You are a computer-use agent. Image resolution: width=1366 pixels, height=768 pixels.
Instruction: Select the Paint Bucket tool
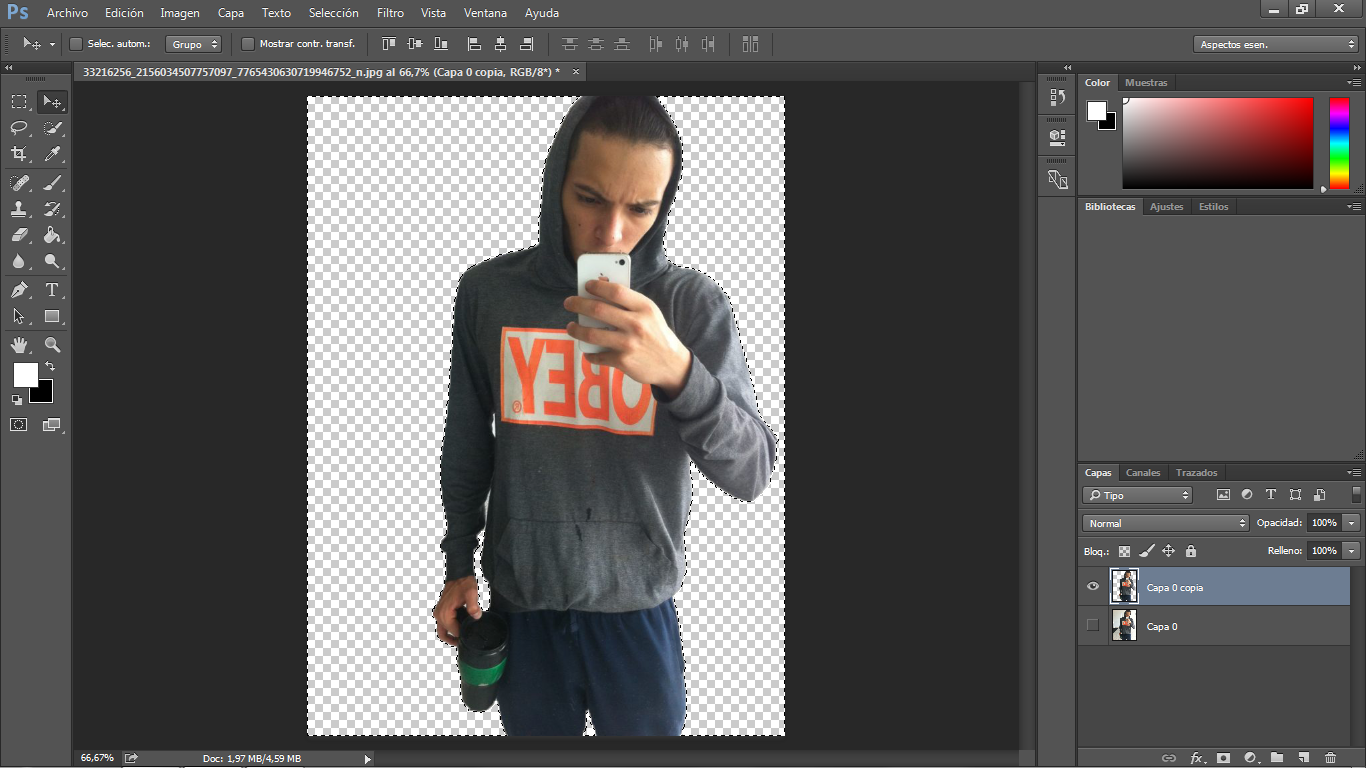[x=52, y=235]
